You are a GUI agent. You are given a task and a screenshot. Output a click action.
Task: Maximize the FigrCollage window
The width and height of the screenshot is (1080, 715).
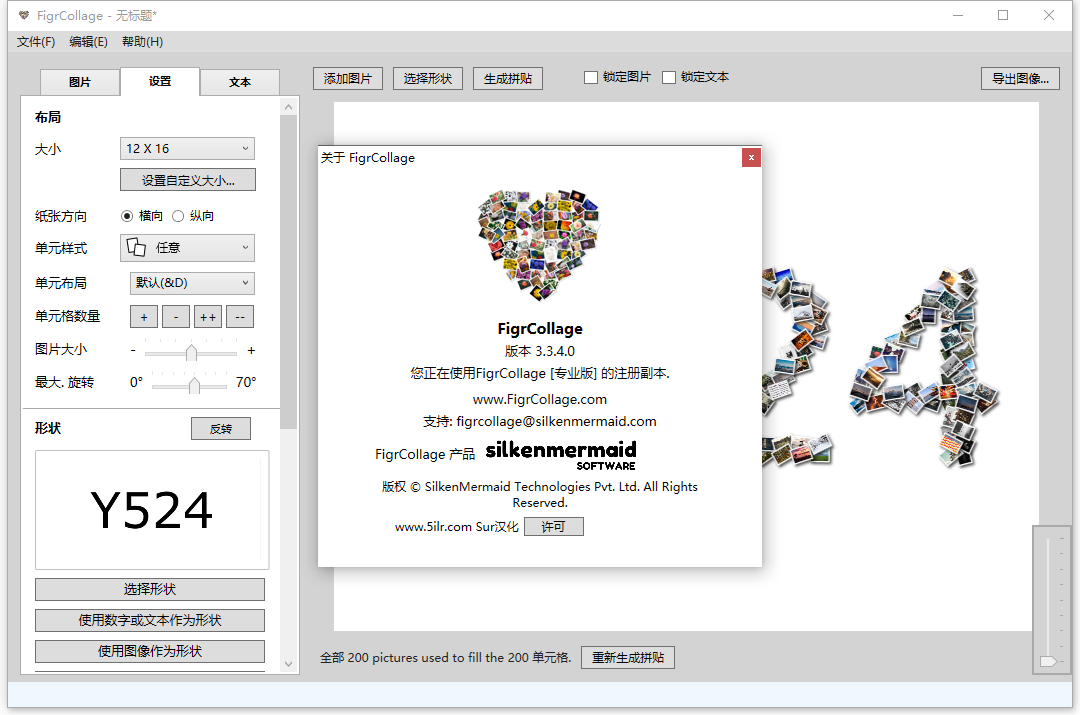1003,15
